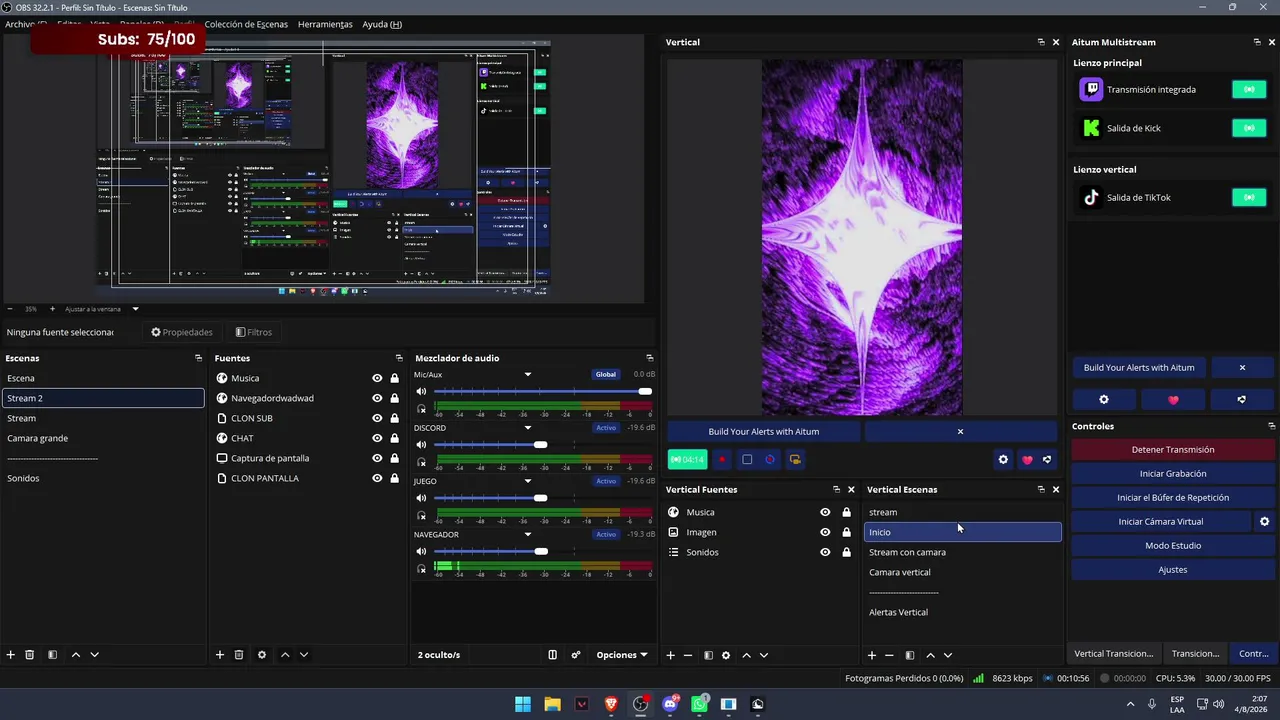Viewport: 1280px width, 720px height.
Task: Hide Imagen in Vertical Fuentes
Action: point(825,532)
